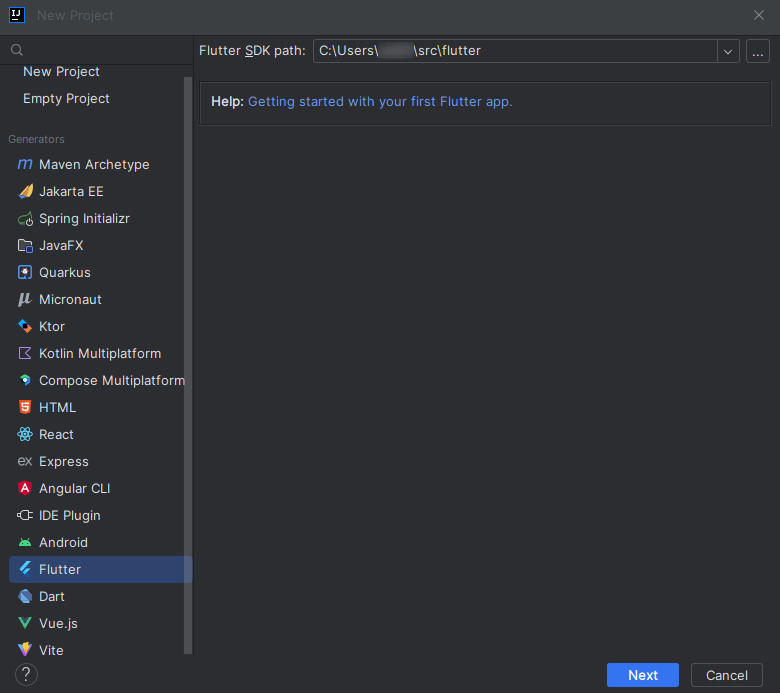Click the Micronaut mu icon

coord(25,299)
